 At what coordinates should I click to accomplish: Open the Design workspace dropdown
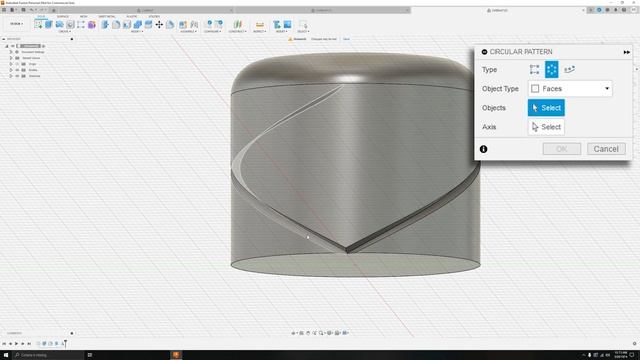(17, 24)
